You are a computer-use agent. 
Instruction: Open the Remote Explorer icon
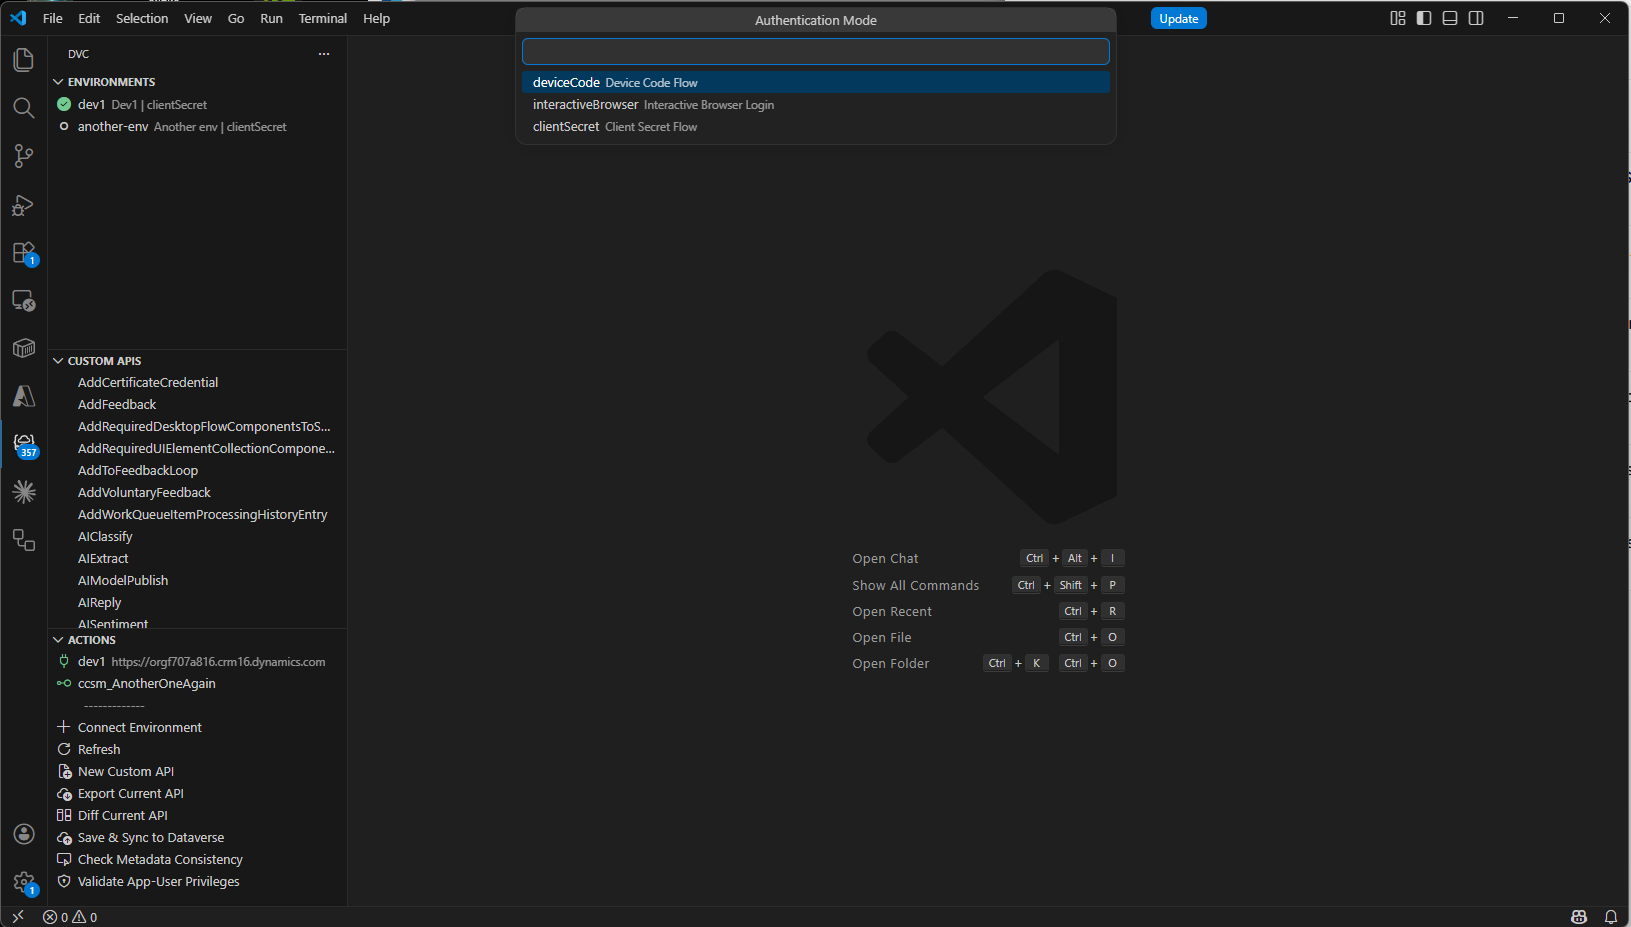[24, 300]
